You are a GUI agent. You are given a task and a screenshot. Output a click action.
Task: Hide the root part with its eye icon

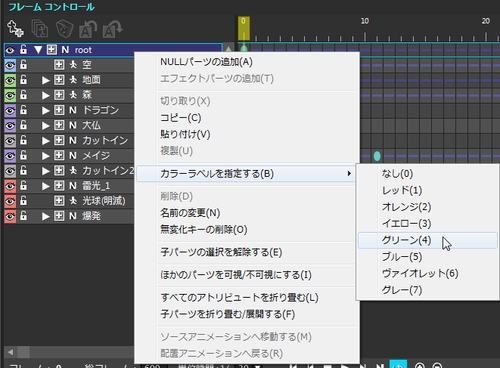pyautogui.click(x=10, y=50)
